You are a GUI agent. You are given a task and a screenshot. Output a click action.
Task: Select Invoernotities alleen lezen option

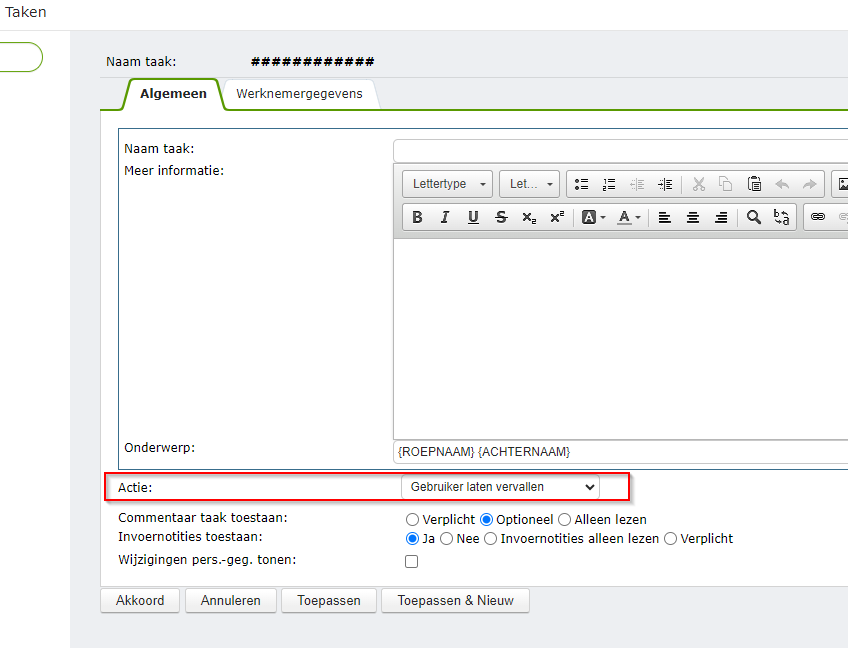point(491,539)
